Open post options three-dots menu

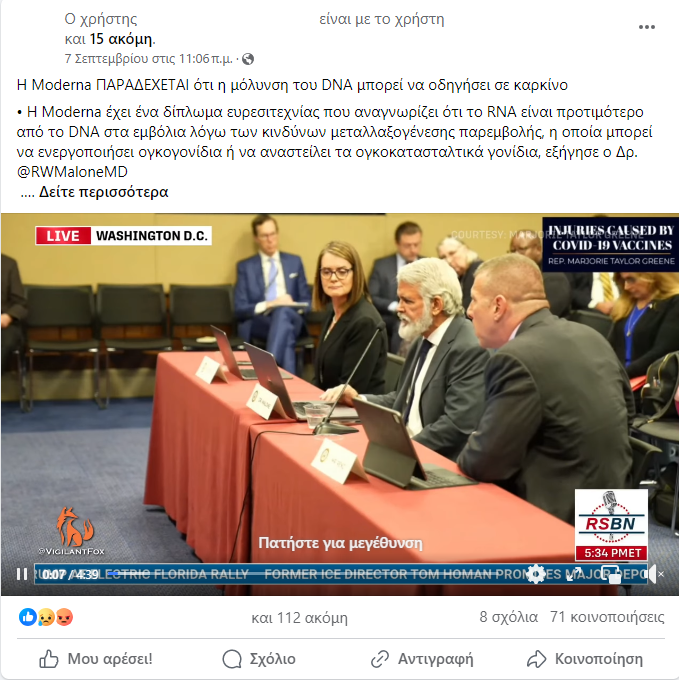[647, 27]
